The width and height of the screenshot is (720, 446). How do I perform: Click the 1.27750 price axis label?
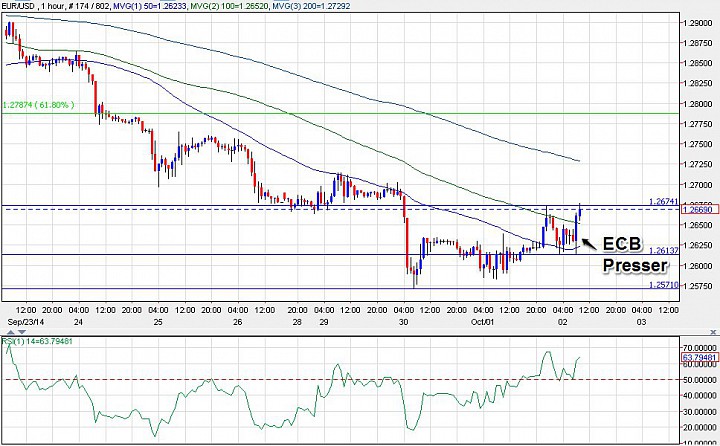tap(698, 124)
